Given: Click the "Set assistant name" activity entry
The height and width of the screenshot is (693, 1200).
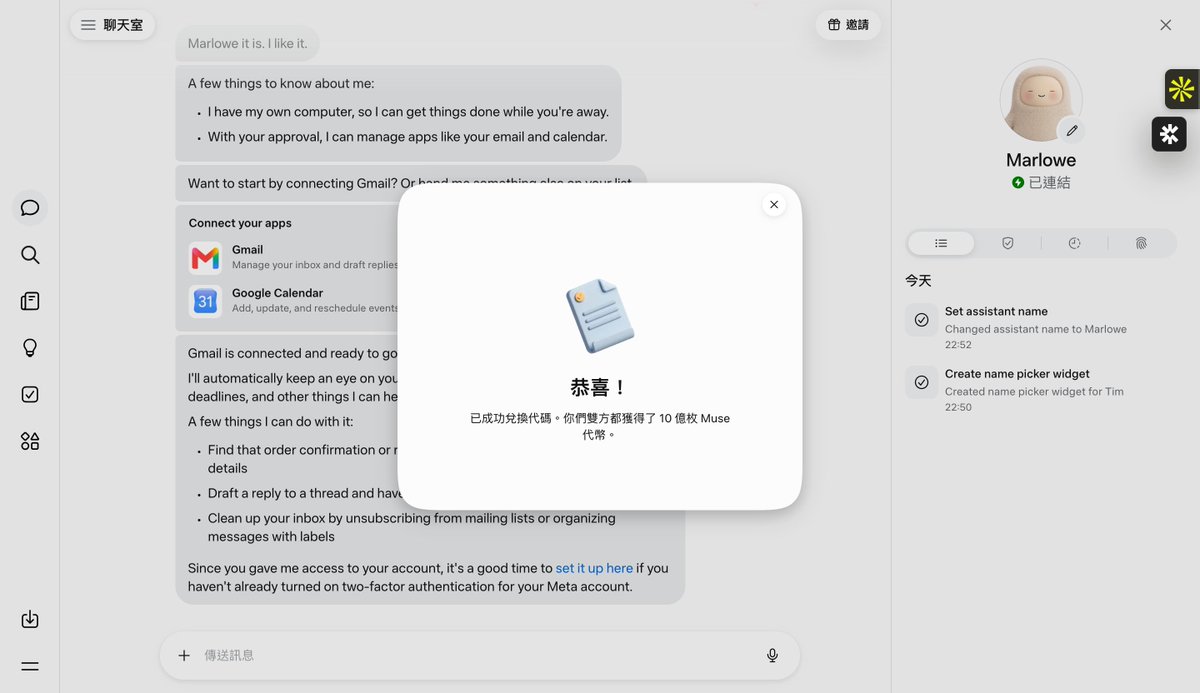Looking at the screenshot, I should tap(1041, 328).
